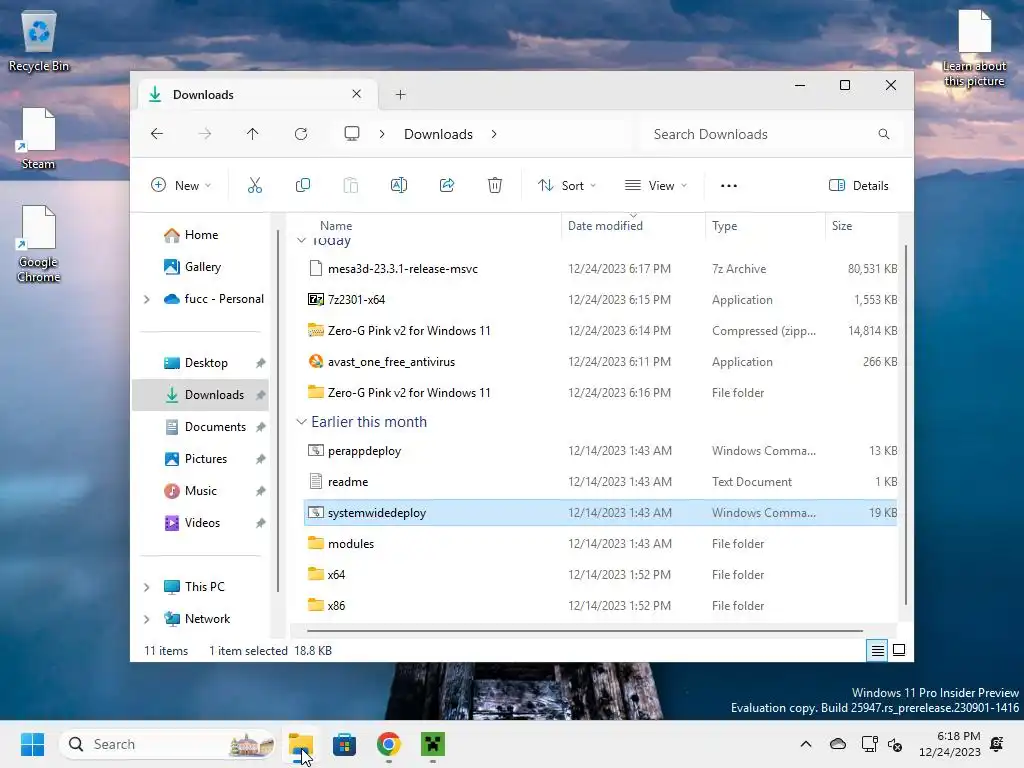The height and width of the screenshot is (768, 1024).
Task: Click the vertical scrollbar of file list
Action: (x=906, y=424)
